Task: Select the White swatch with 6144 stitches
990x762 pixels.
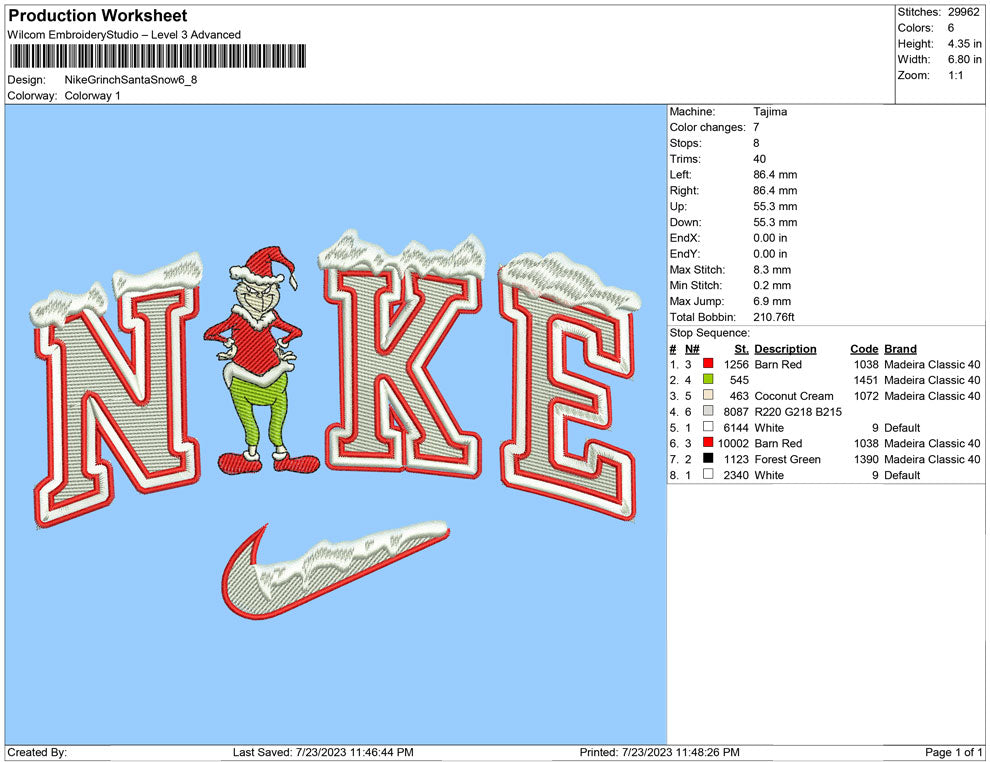Action: coord(708,427)
